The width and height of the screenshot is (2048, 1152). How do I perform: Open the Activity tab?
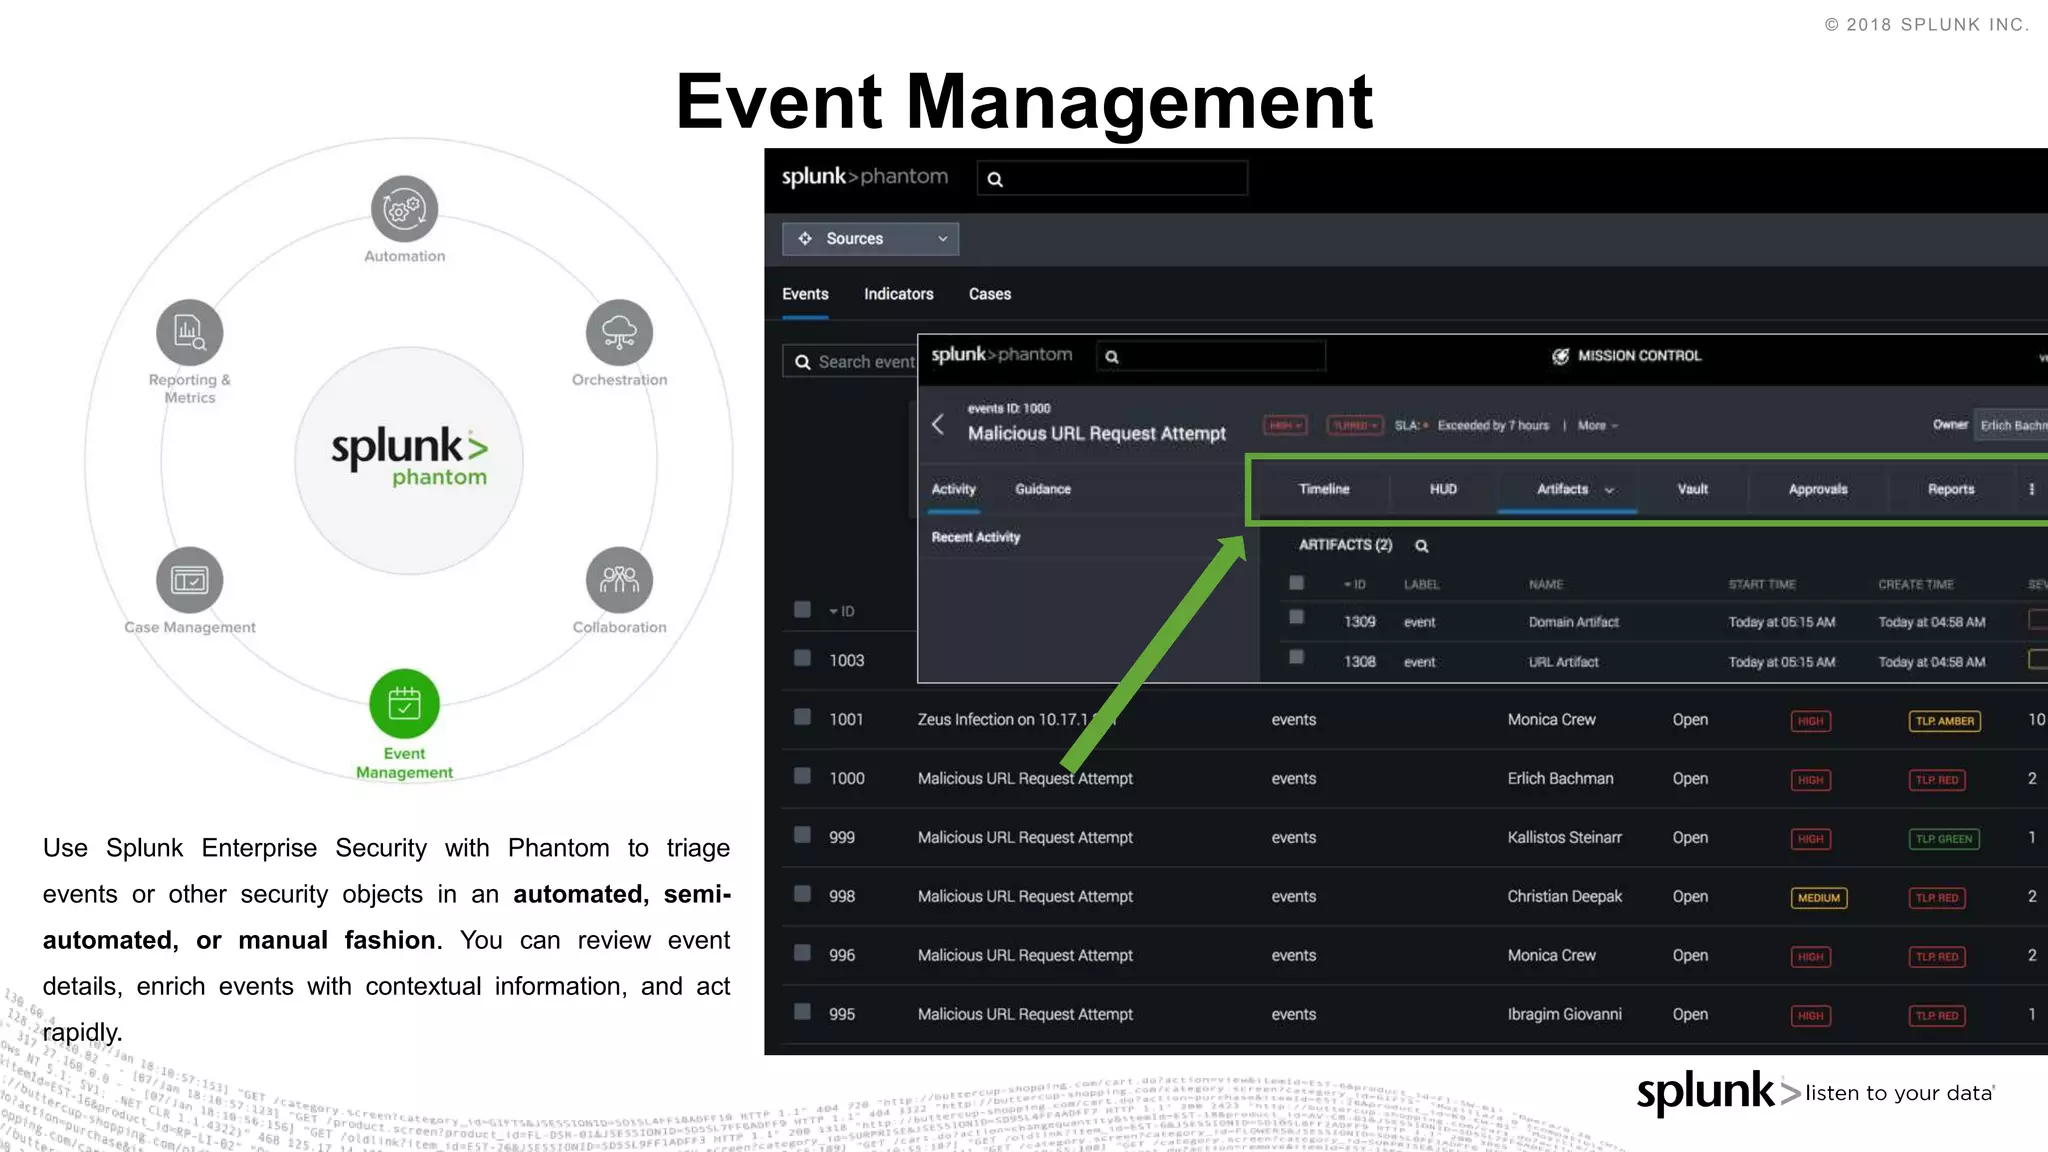[953, 489]
